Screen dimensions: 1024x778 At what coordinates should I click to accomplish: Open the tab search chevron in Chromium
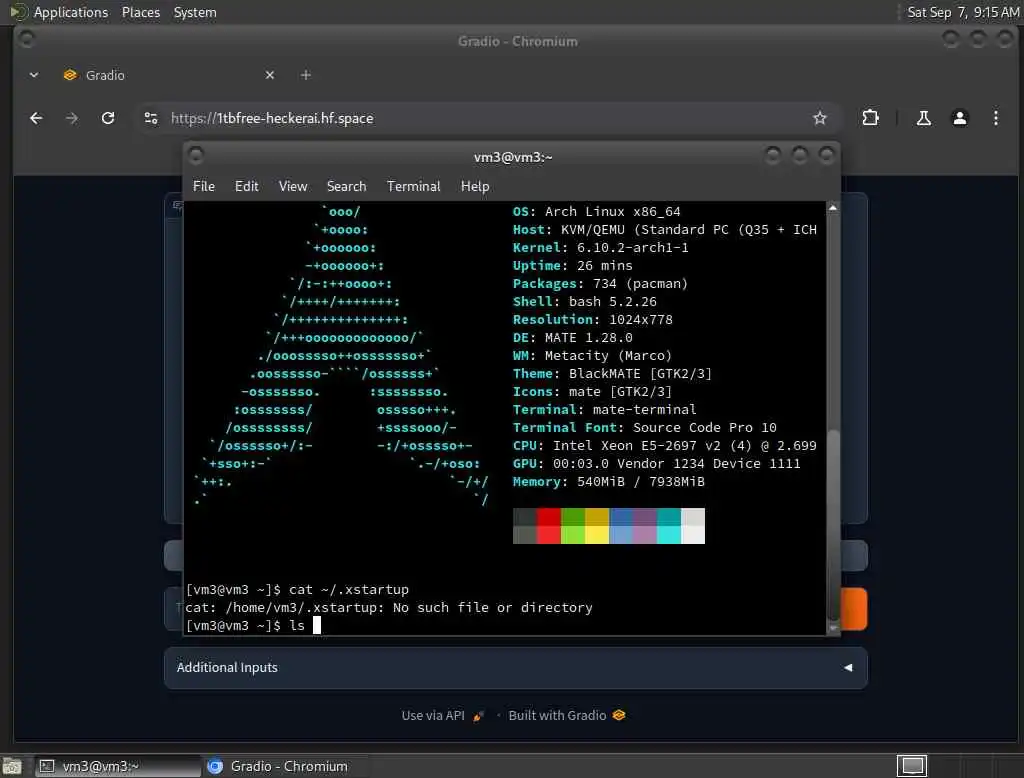34,75
